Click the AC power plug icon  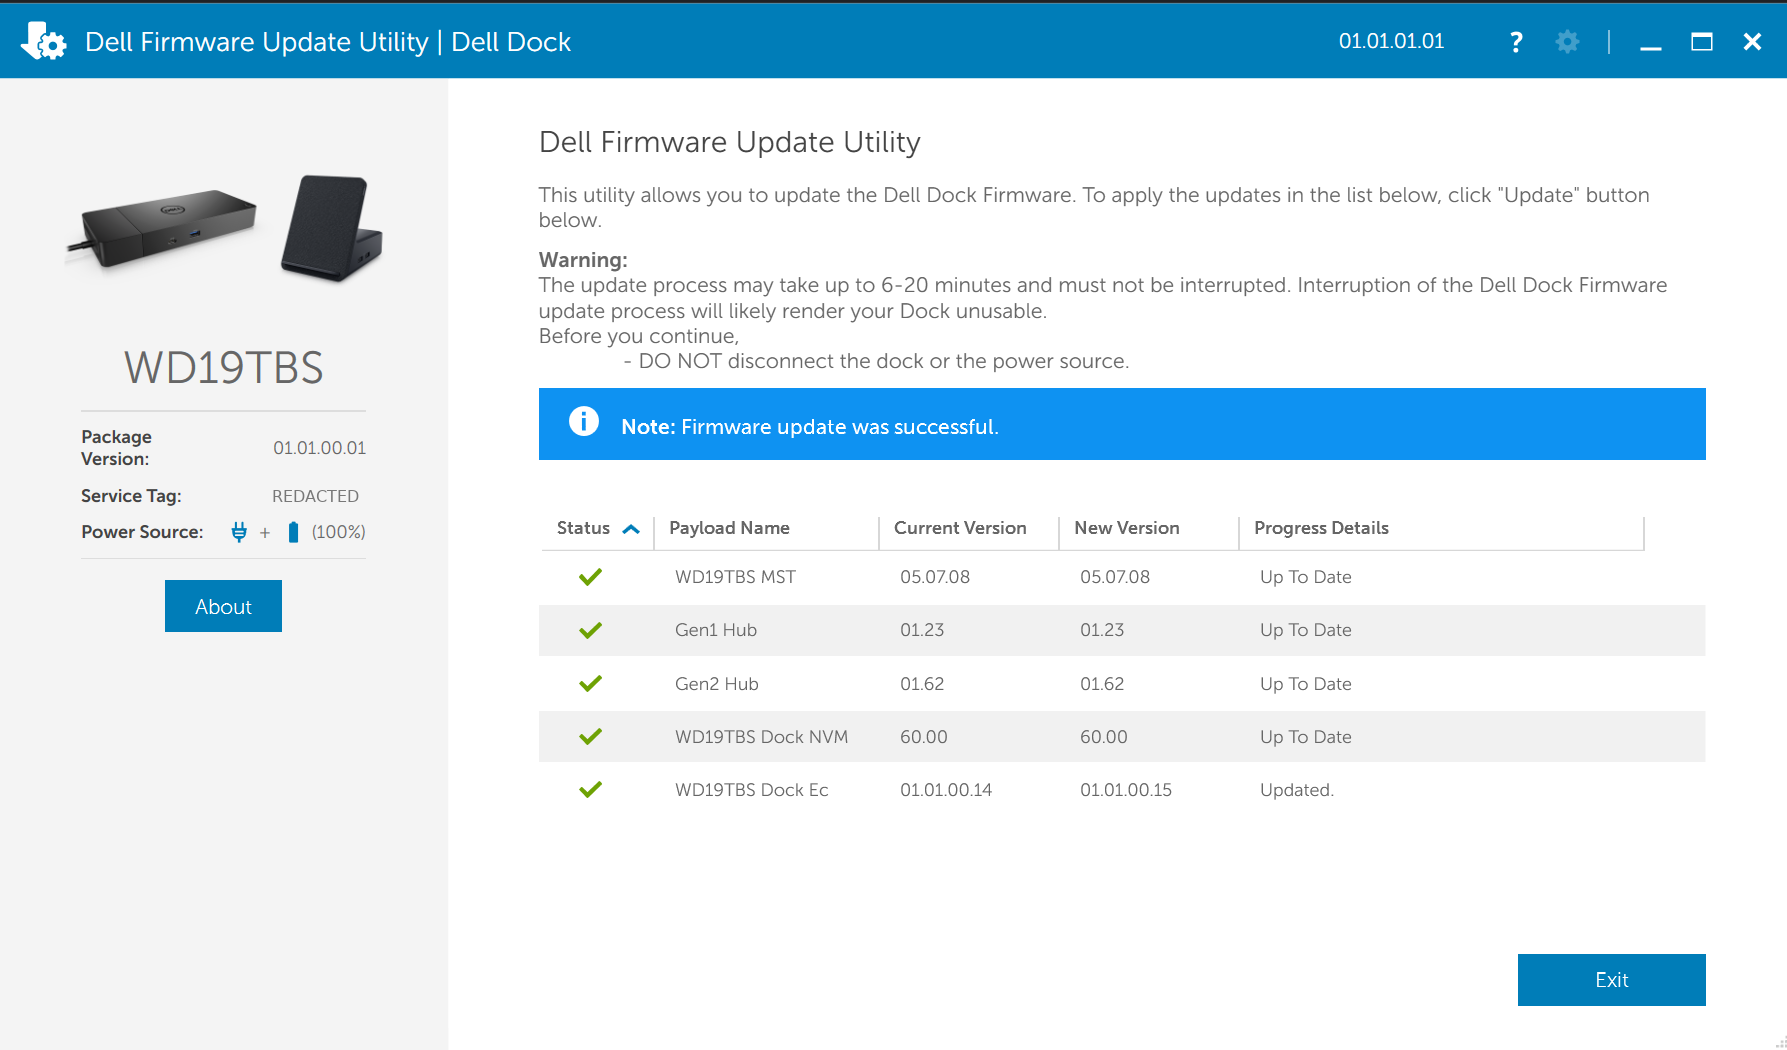[x=237, y=531]
